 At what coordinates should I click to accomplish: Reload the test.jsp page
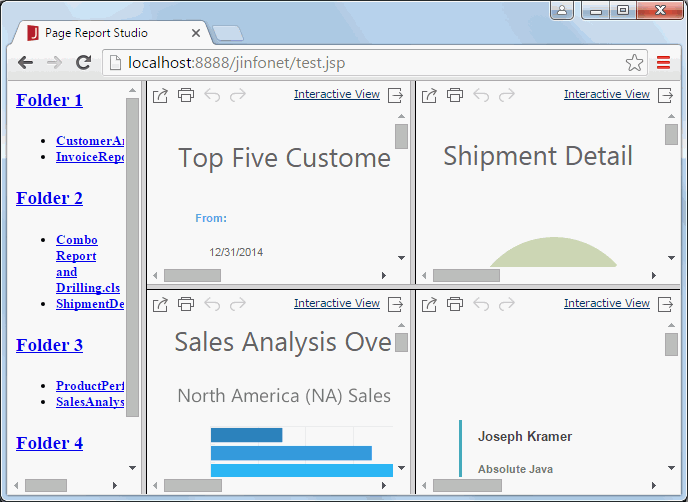[83, 63]
